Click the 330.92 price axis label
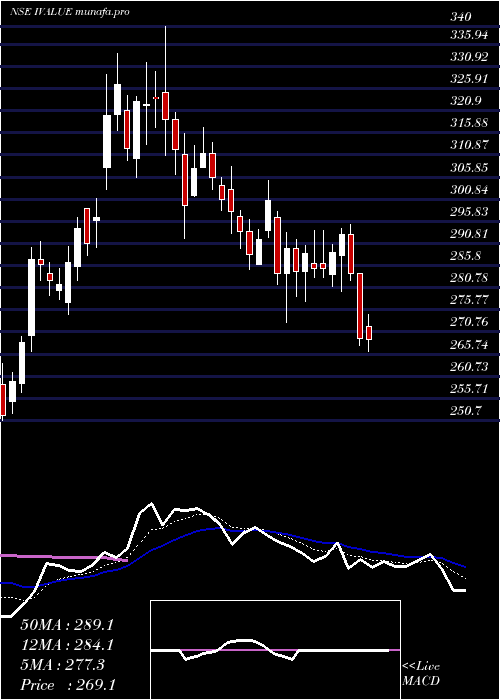The height and width of the screenshot is (700, 500). [469, 57]
